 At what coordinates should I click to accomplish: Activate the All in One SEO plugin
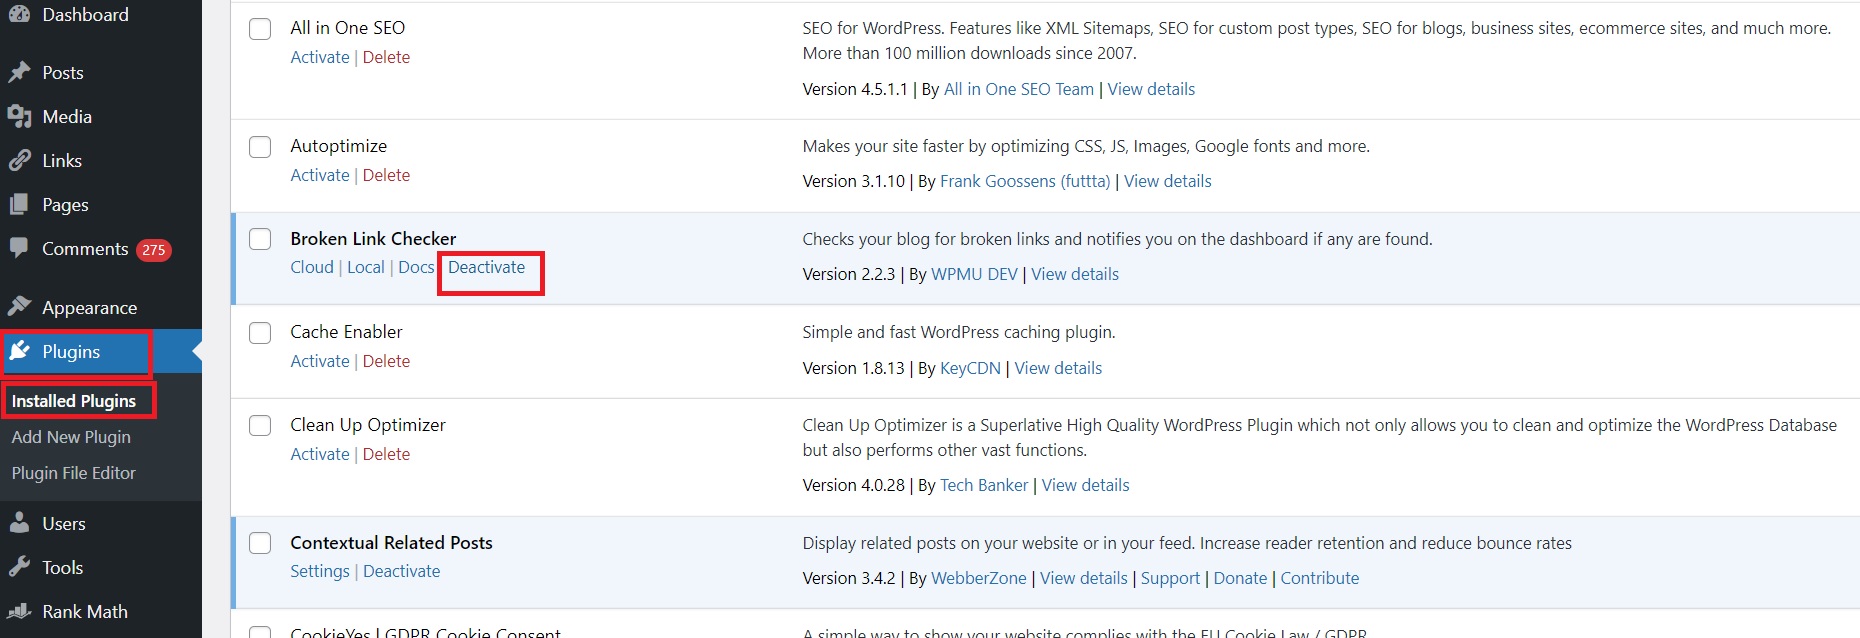click(x=320, y=57)
